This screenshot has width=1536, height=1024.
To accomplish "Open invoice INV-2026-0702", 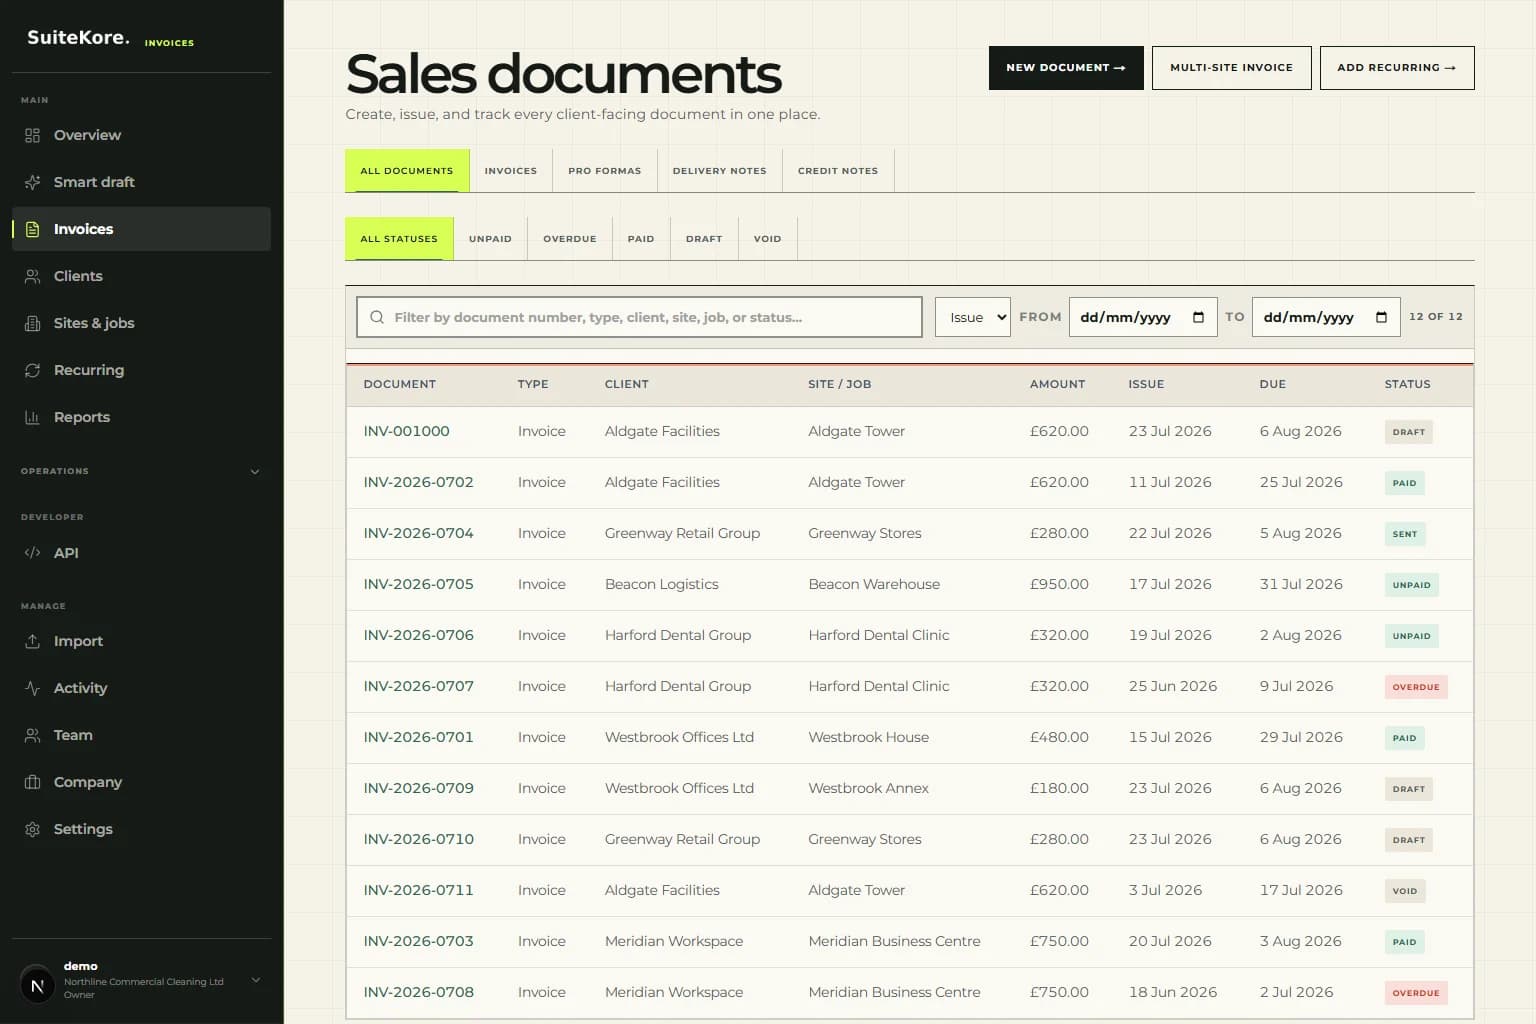I will pyautogui.click(x=418, y=482).
